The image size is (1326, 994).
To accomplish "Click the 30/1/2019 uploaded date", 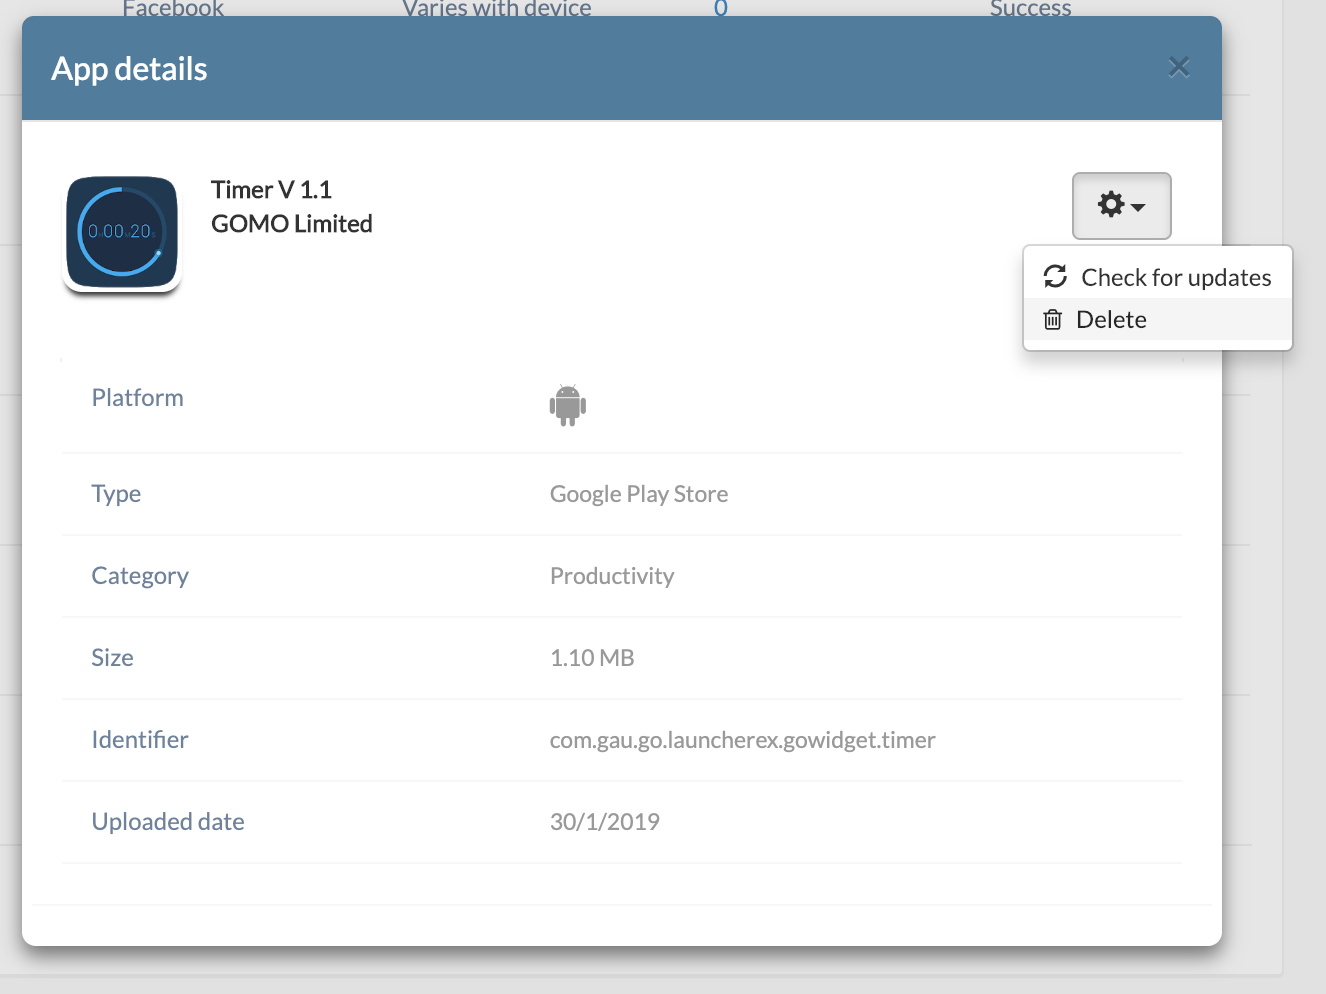I will point(605,822).
